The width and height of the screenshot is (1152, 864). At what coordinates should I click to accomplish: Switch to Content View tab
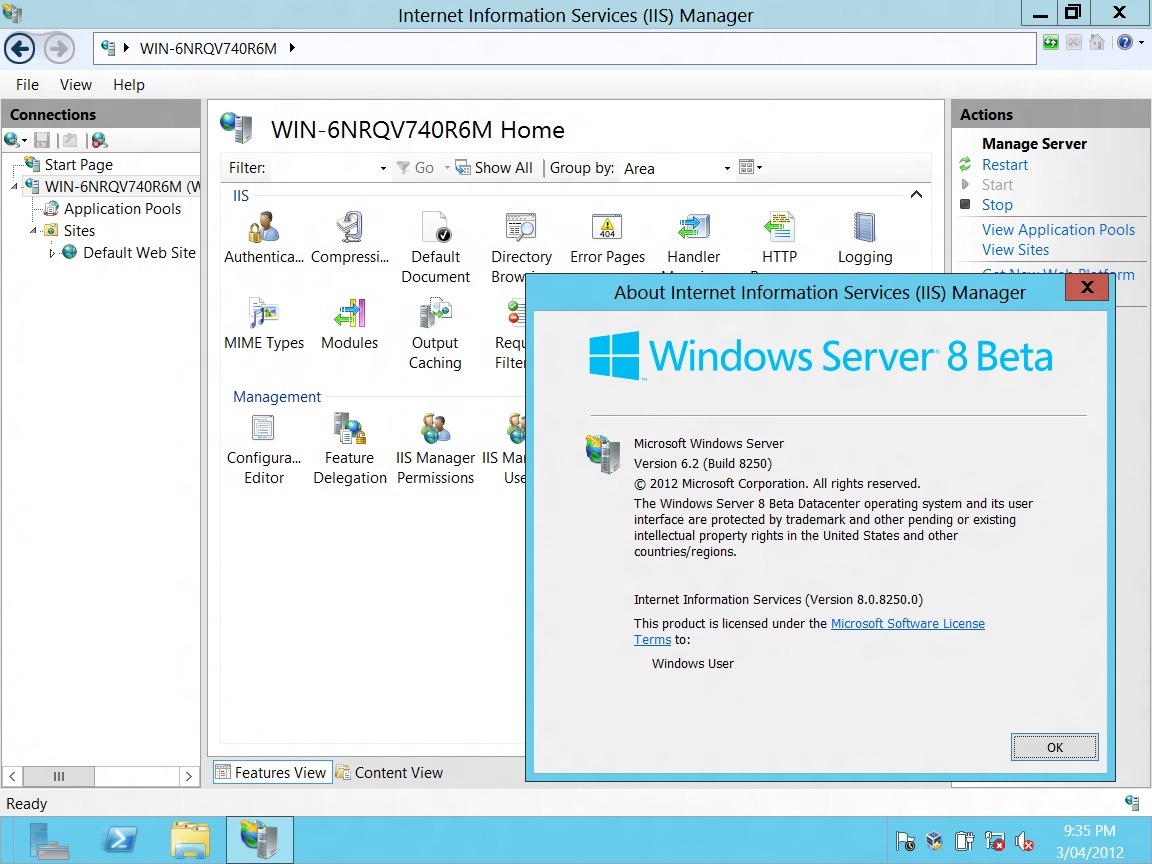click(x=389, y=772)
